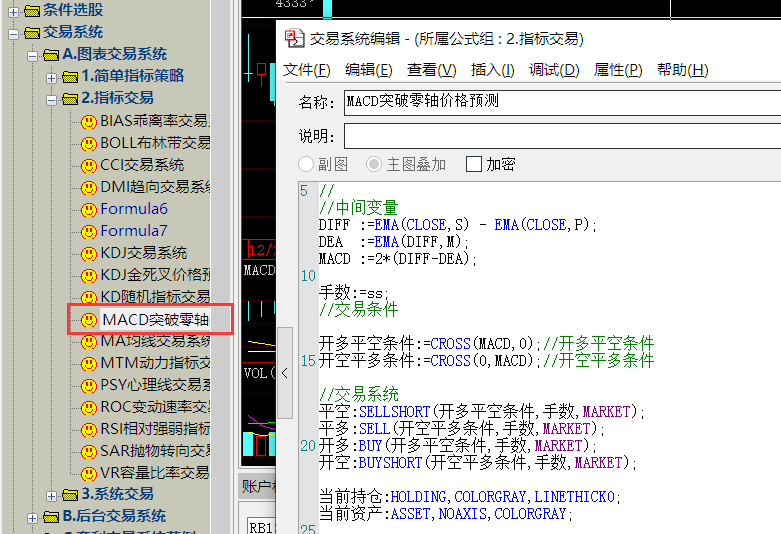
Task: Open the 帮助(H) menu
Action: click(682, 70)
